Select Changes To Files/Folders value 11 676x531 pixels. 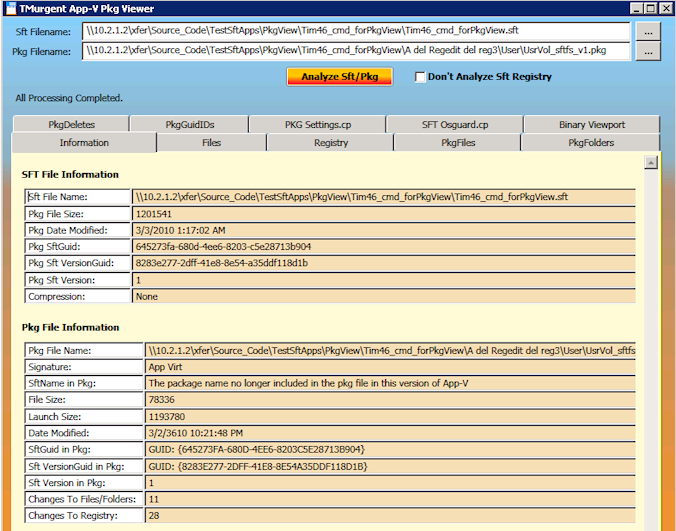click(390, 499)
